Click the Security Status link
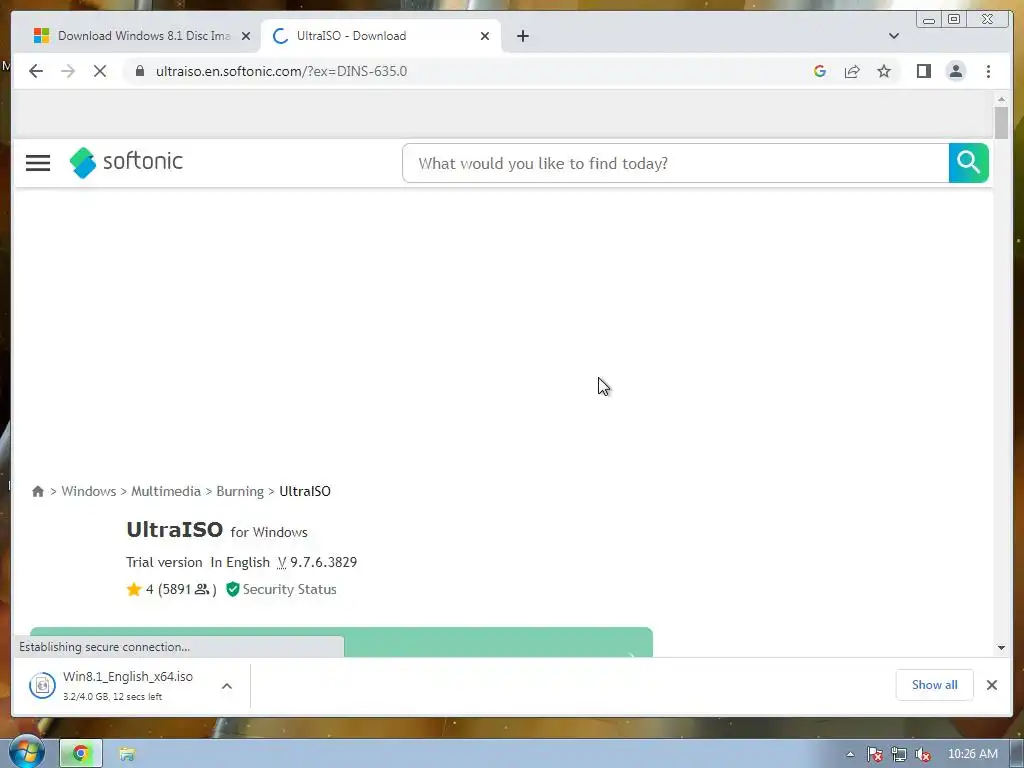This screenshot has width=1024, height=768. 289,589
